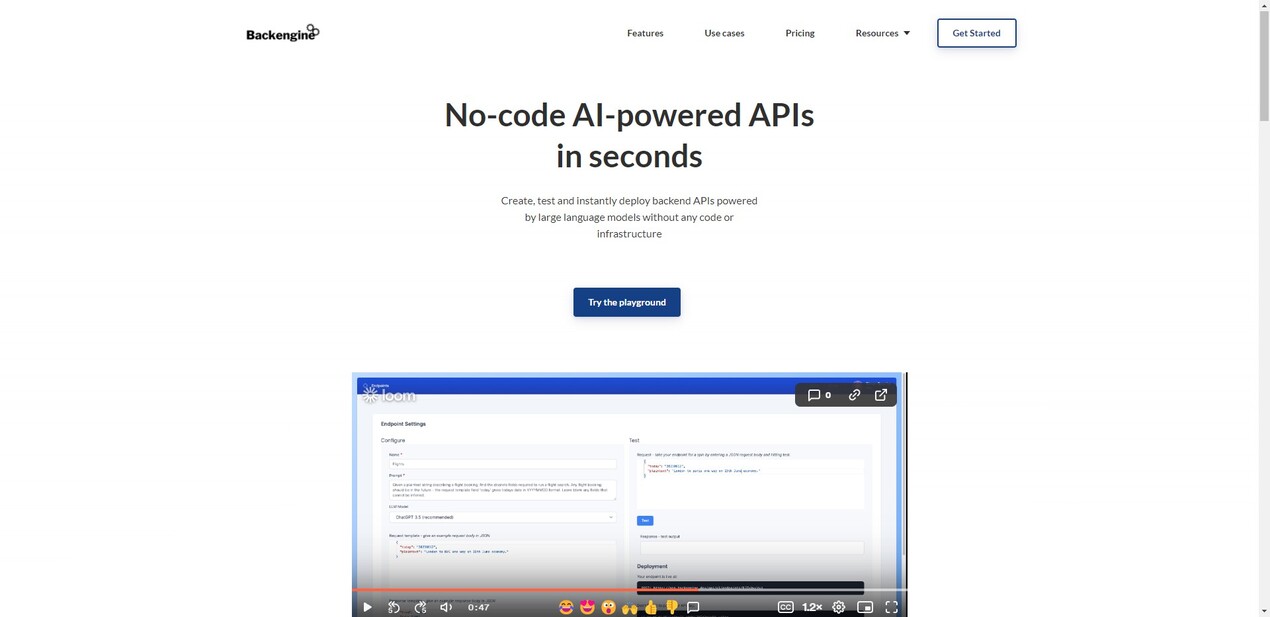Rewind the video by 5 seconds
This screenshot has width=1270, height=617.
pyautogui.click(x=394, y=607)
